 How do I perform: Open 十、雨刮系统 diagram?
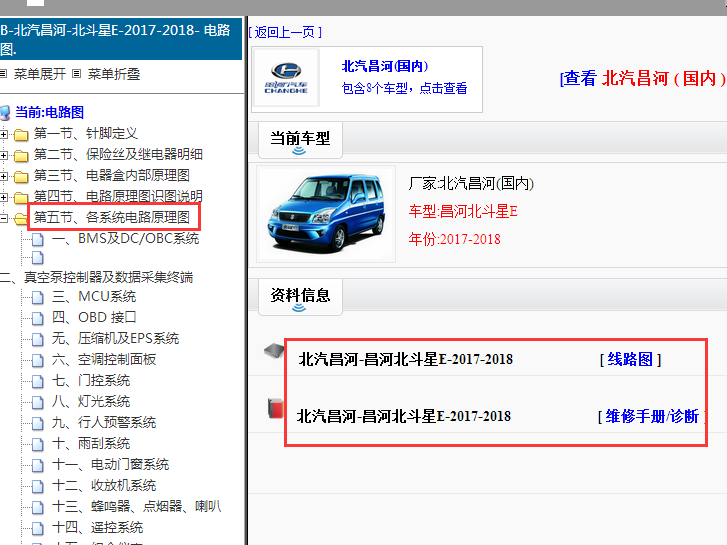pyautogui.click(x=91, y=443)
